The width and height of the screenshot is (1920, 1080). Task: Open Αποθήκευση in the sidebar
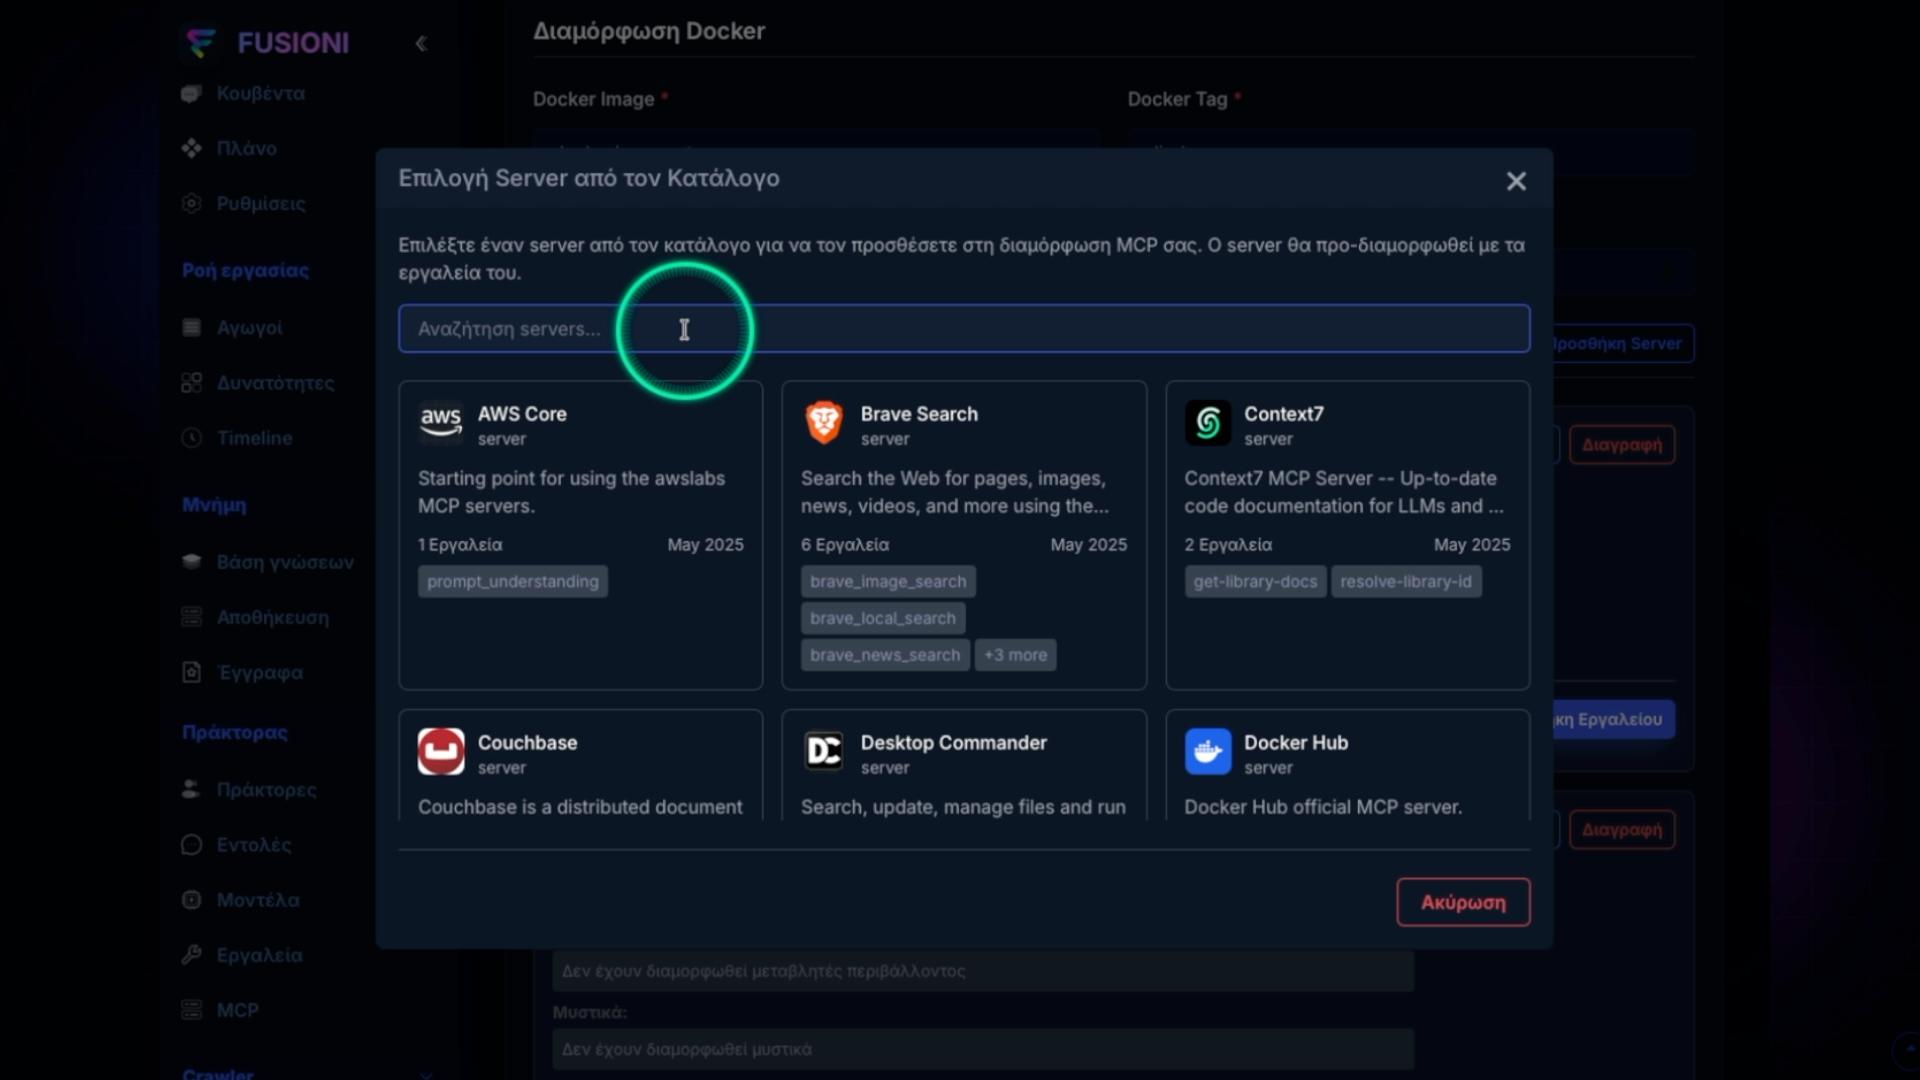coord(273,617)
